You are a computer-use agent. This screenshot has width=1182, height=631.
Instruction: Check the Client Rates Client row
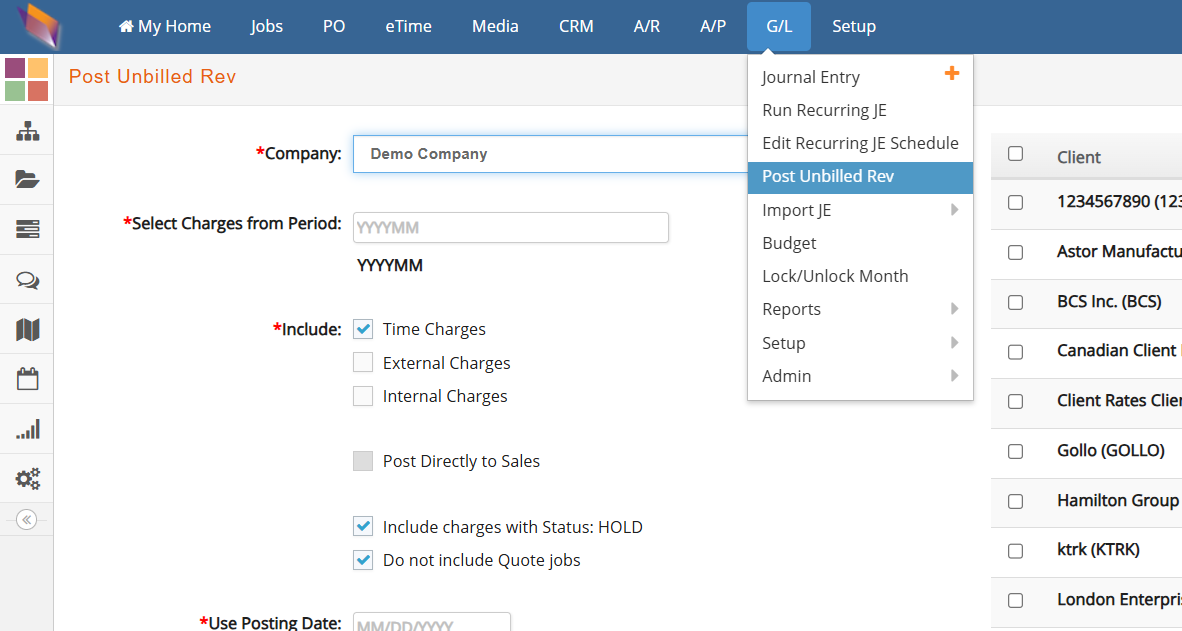(x=1015, y=402)
